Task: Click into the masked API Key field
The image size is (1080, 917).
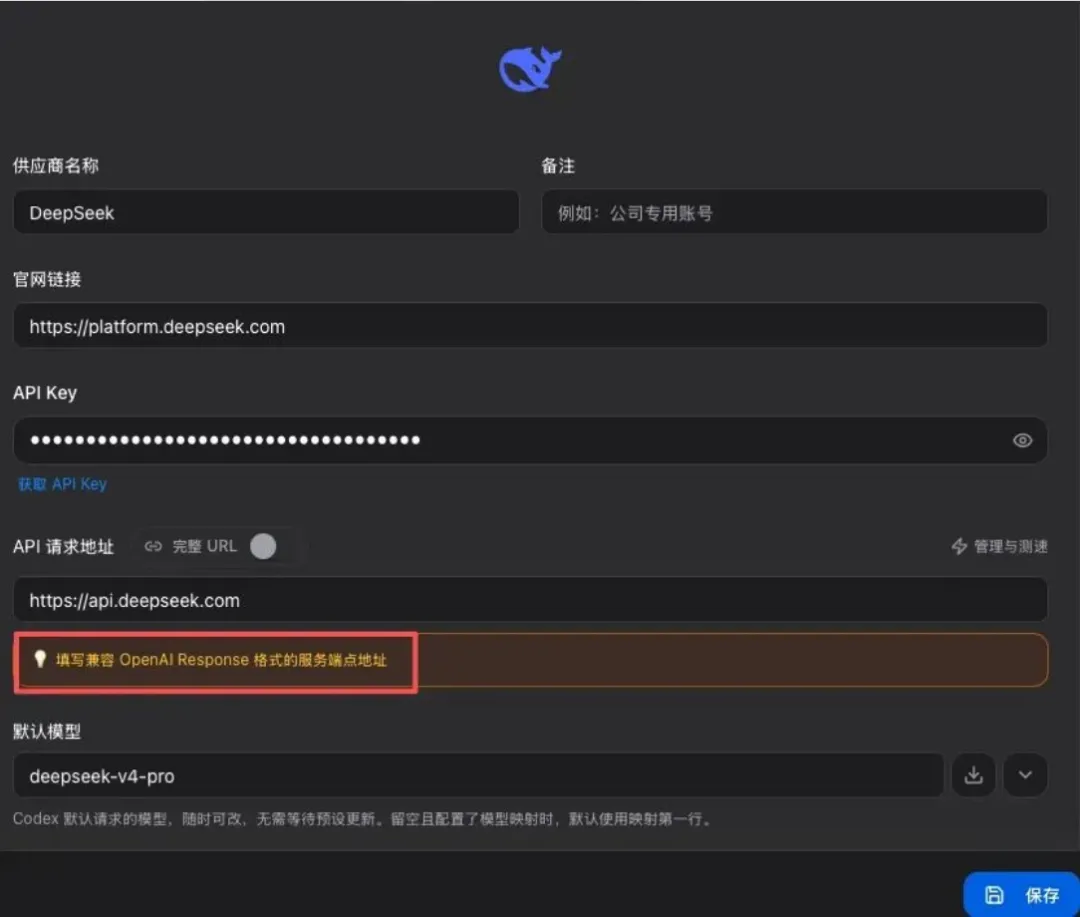Action: tap(530, 440)
